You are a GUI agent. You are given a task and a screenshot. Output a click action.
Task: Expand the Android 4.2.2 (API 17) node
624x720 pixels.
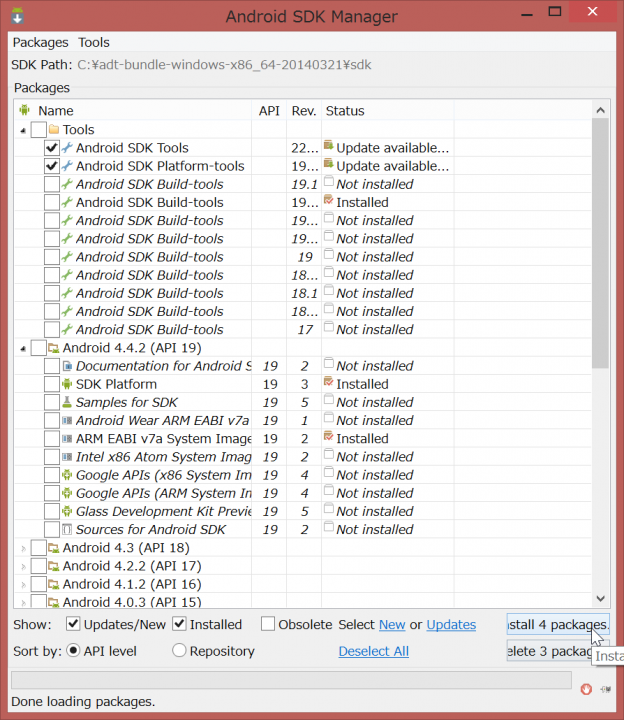coord(23,567)
